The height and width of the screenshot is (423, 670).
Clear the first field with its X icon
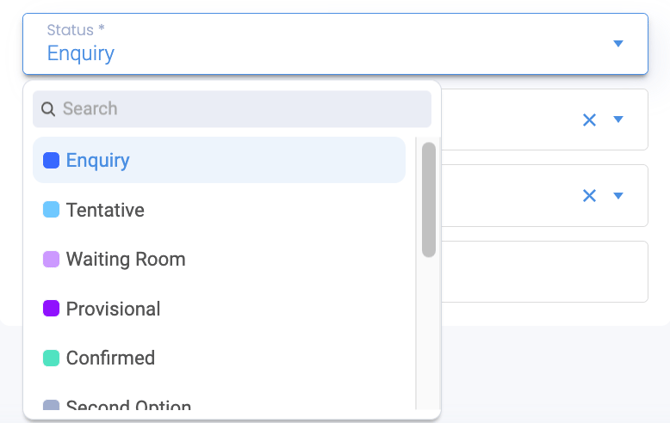(x=589, y=120)
